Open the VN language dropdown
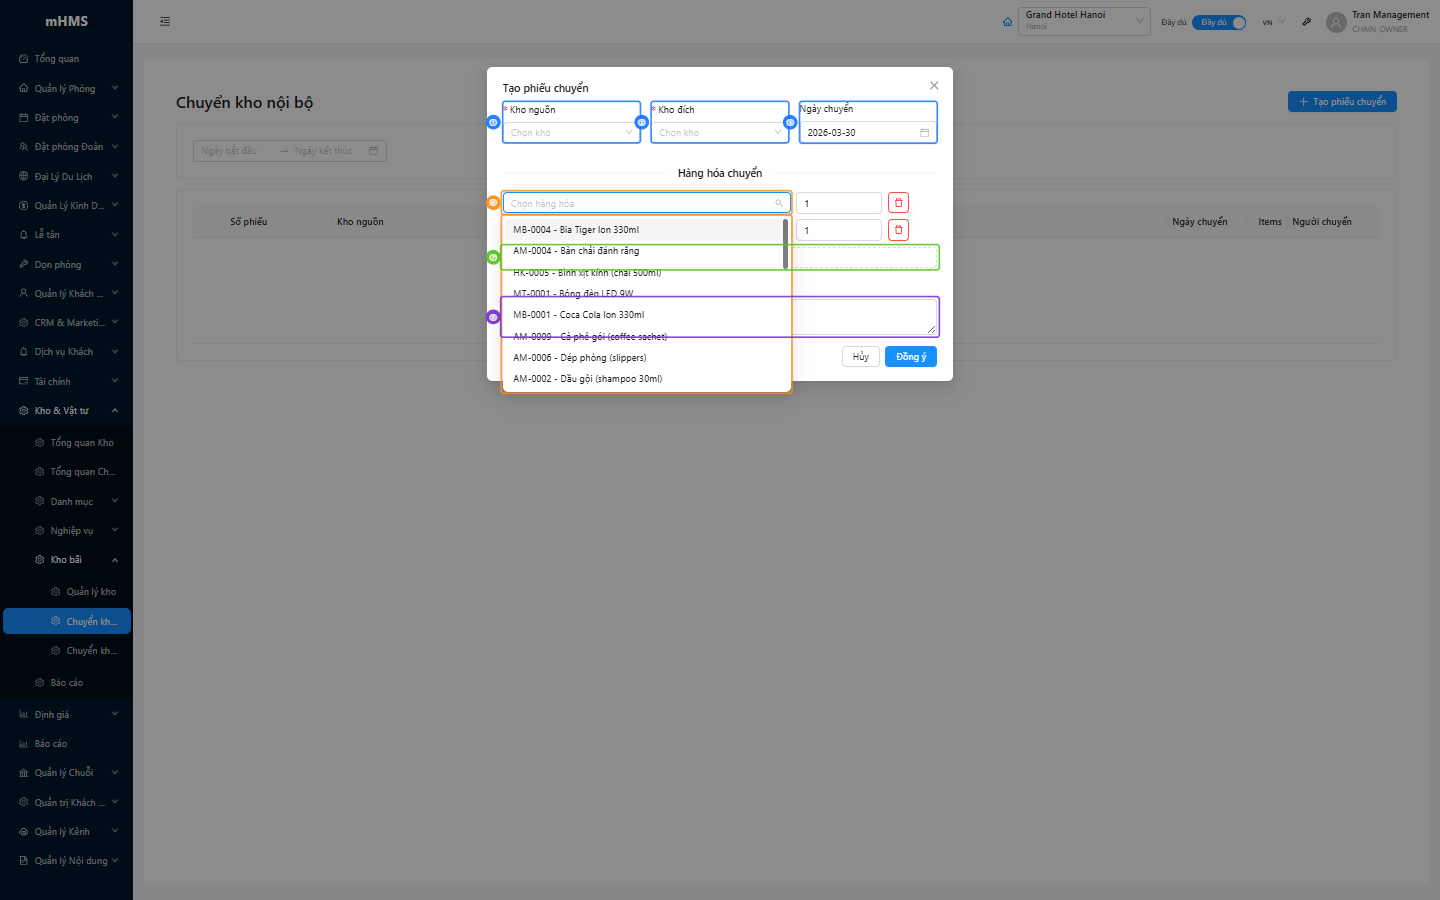1440x900 pixels. point(1273,22)
